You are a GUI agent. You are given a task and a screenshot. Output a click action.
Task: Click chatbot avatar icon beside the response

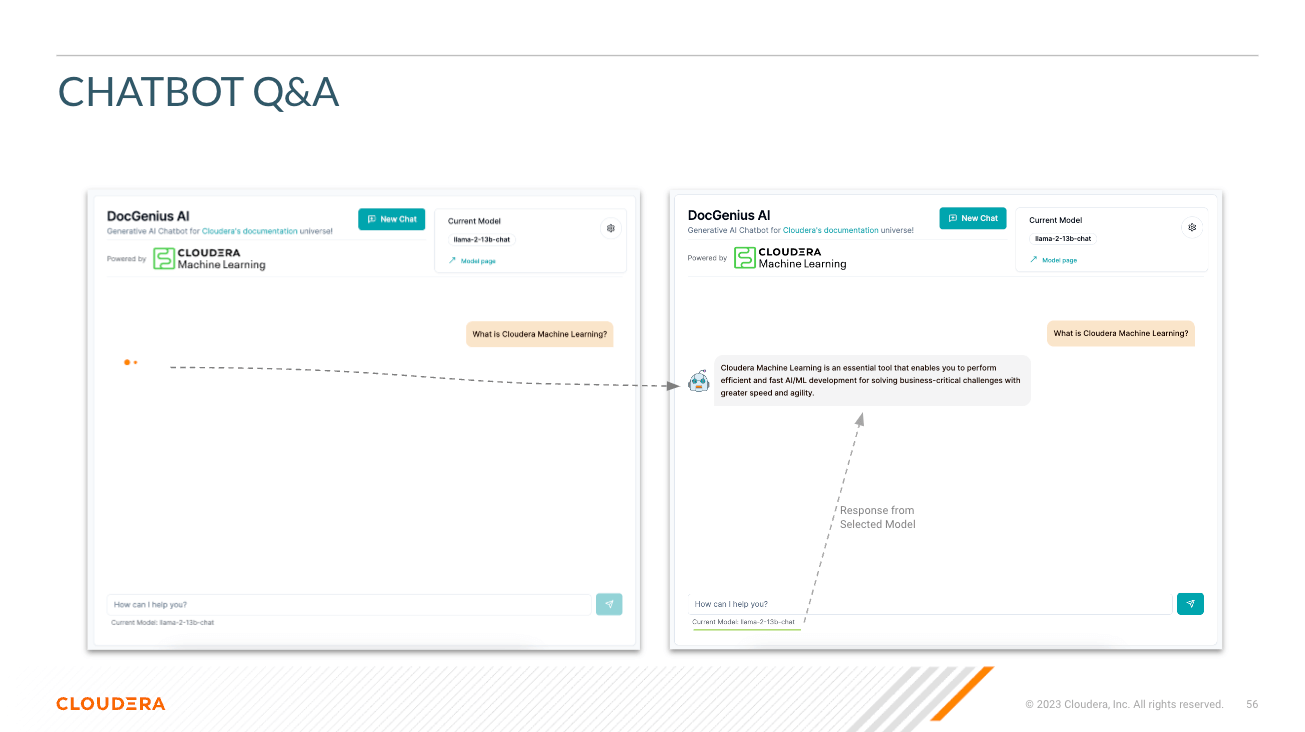[x=699, y=381]
